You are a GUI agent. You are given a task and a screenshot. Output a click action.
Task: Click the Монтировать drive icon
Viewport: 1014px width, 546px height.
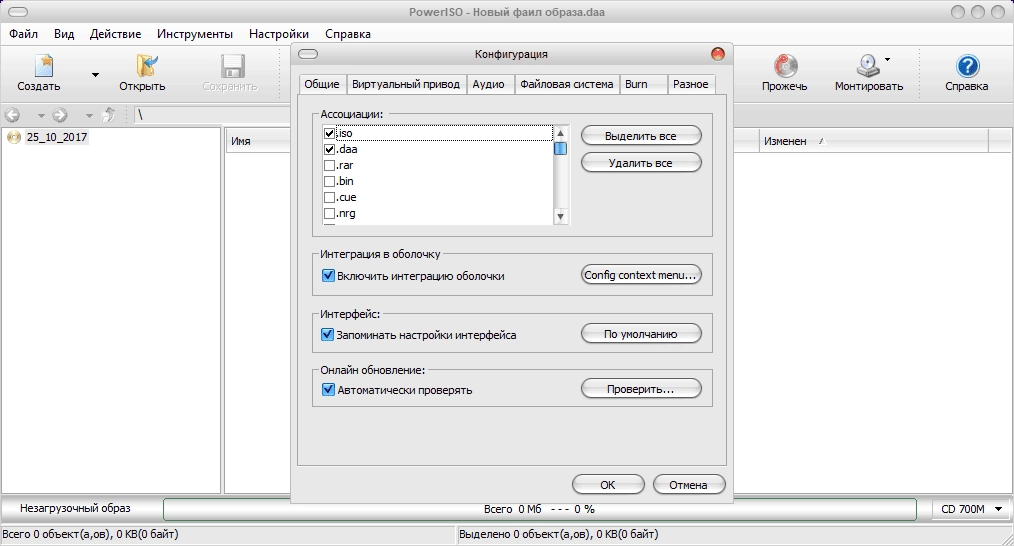tap(867, 65)
